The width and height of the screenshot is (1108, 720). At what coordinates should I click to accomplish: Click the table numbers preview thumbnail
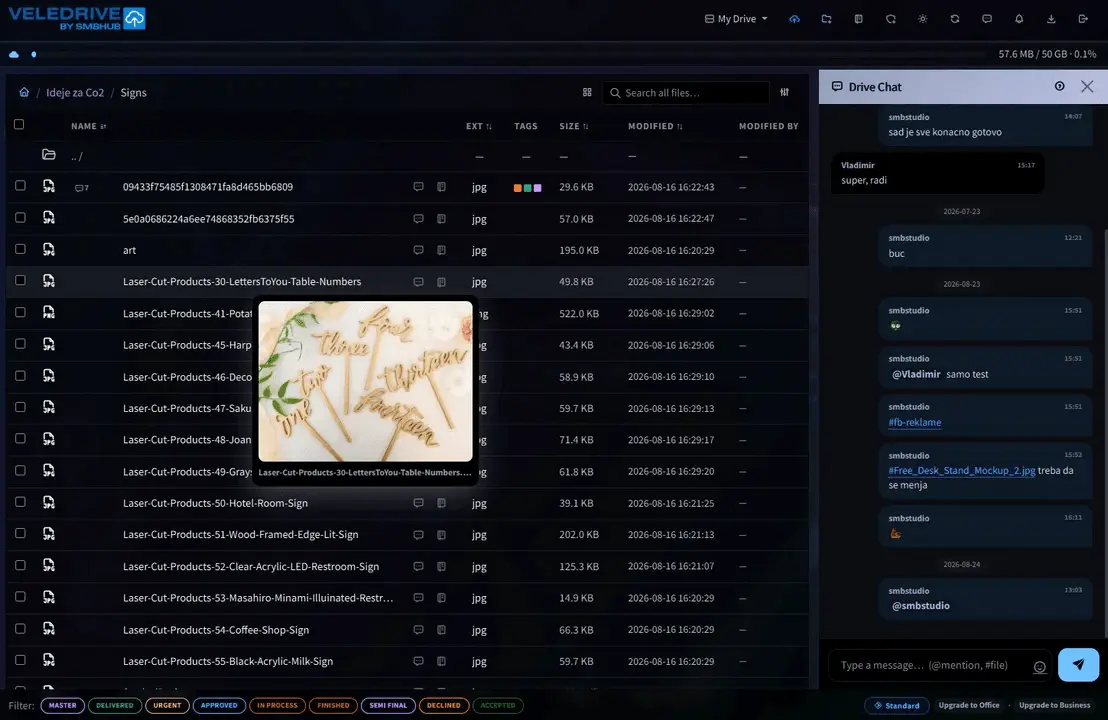[x=365, y=381]
